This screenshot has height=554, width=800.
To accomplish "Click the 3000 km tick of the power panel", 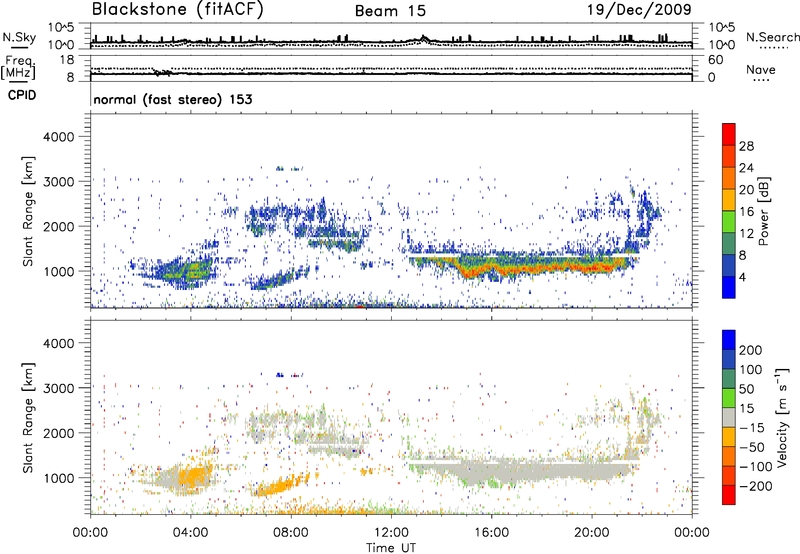I will click(x=58, y=182).
